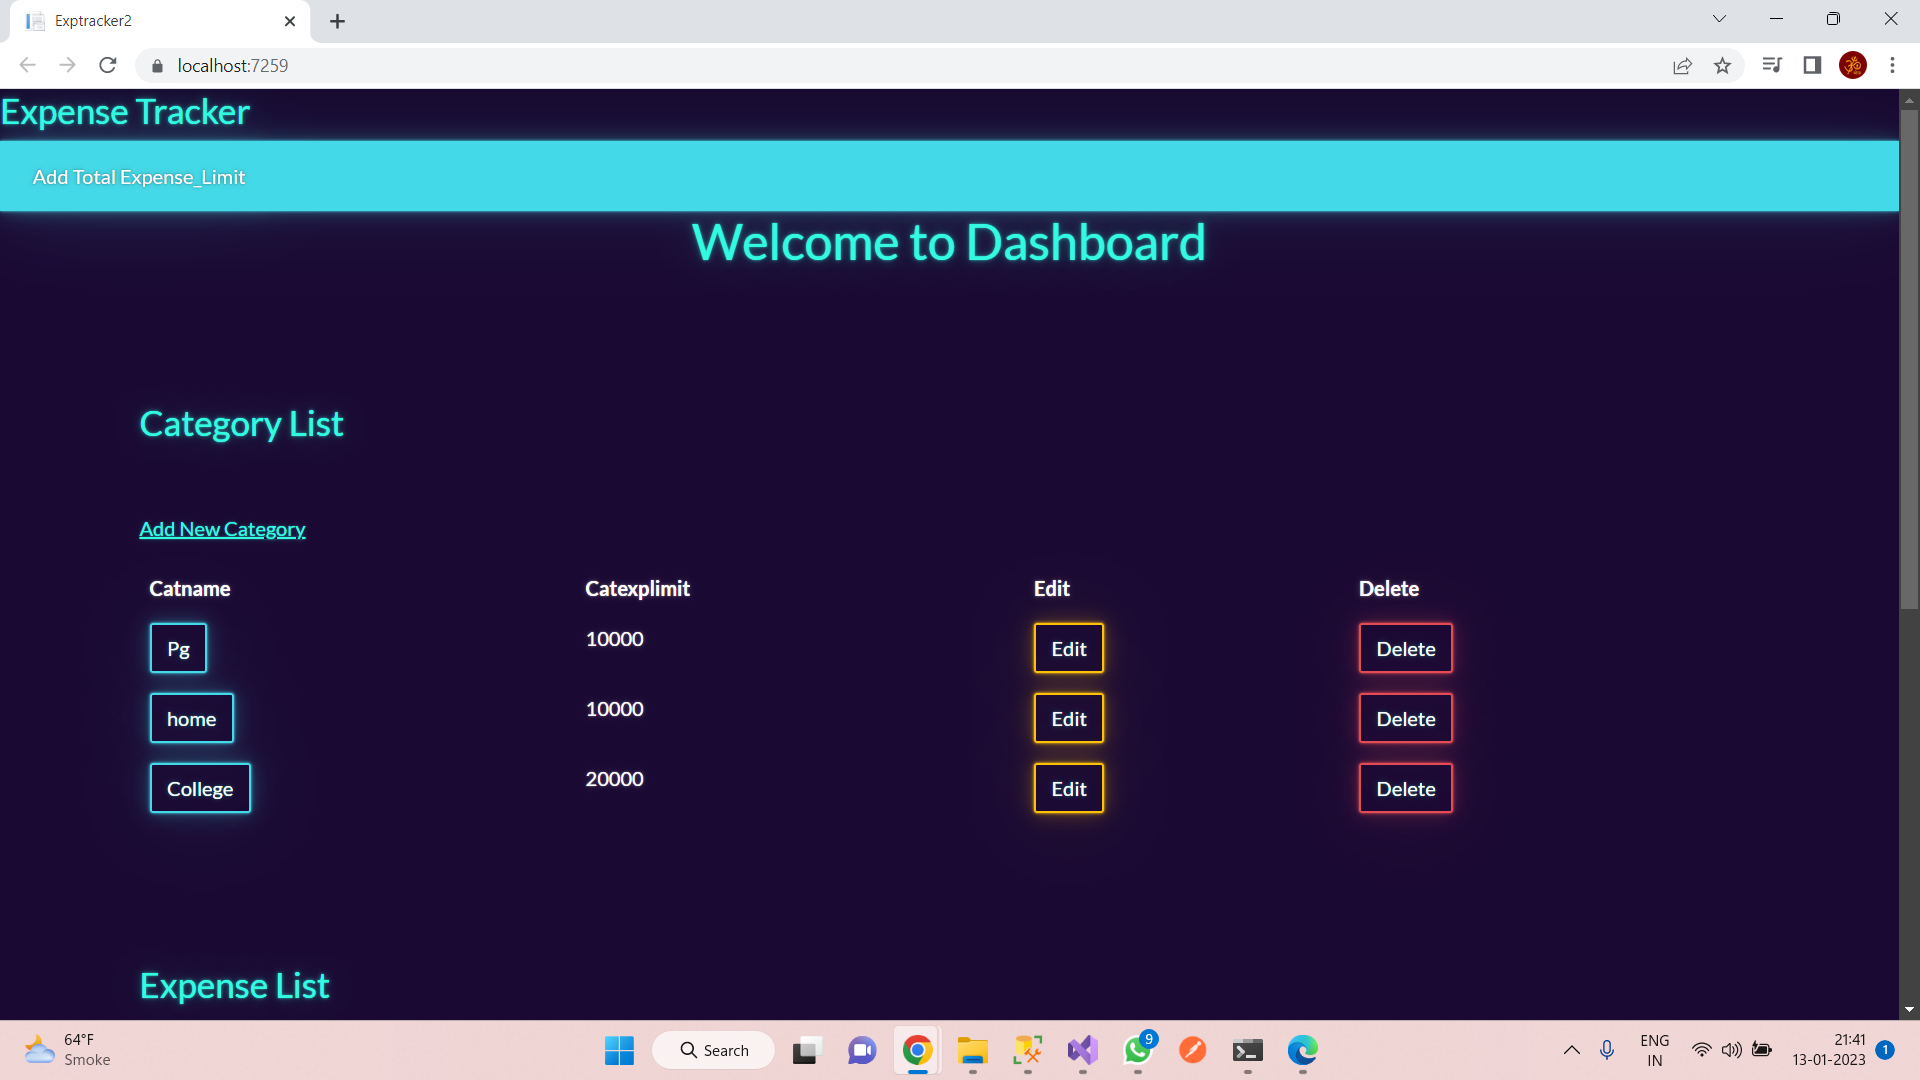Open the Chrome three-dot menu
1920x1080 pixels.
pos(1893,65)
